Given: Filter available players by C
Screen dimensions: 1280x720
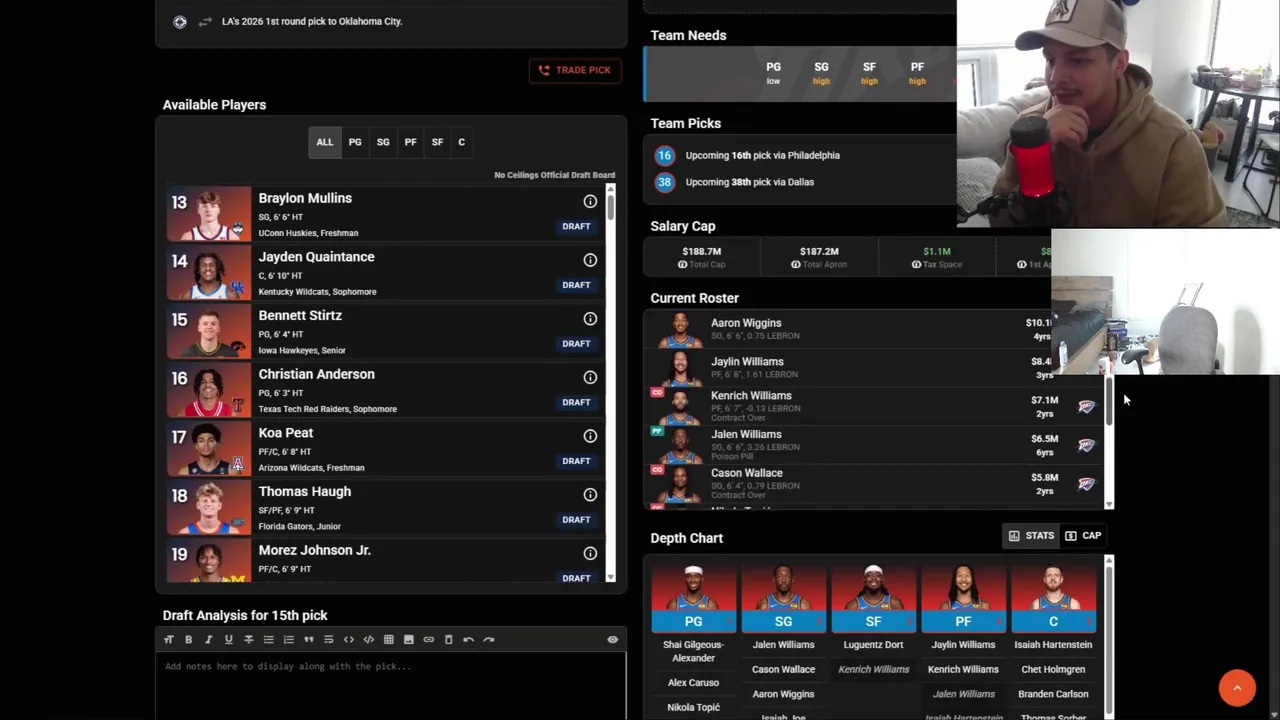Looking at the screenshot, I should tap(461, 142).
